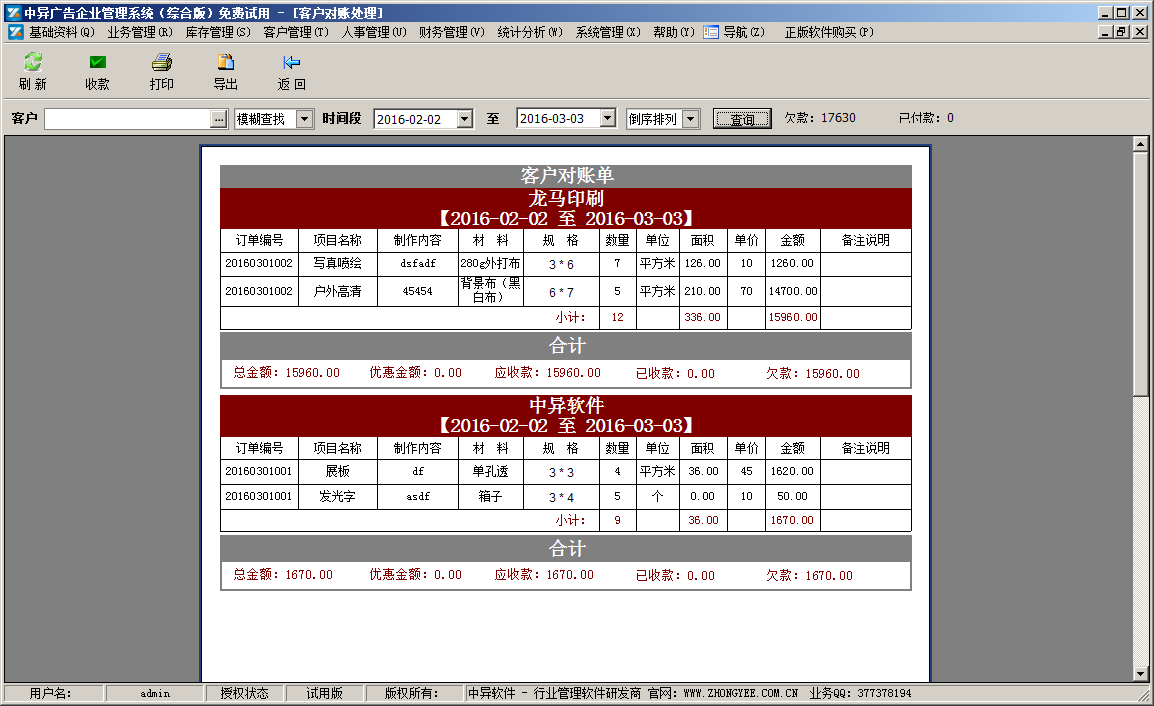This screenshot has height=706, width=1154.
Task: Click the 刷新 (Refresh) toolbar icon
Action: tap(31, 72)
